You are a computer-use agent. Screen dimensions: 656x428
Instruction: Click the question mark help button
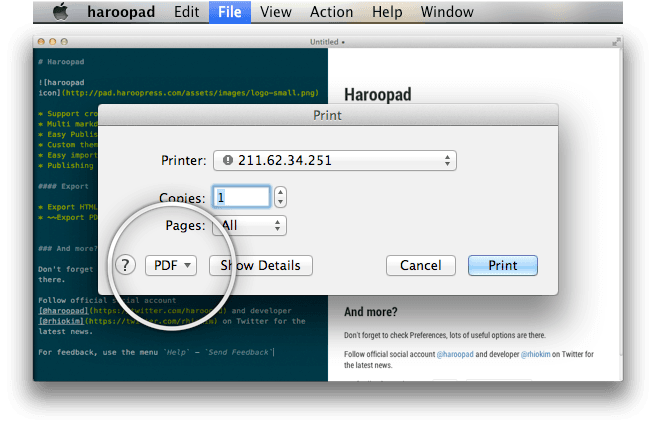point(124,265)
